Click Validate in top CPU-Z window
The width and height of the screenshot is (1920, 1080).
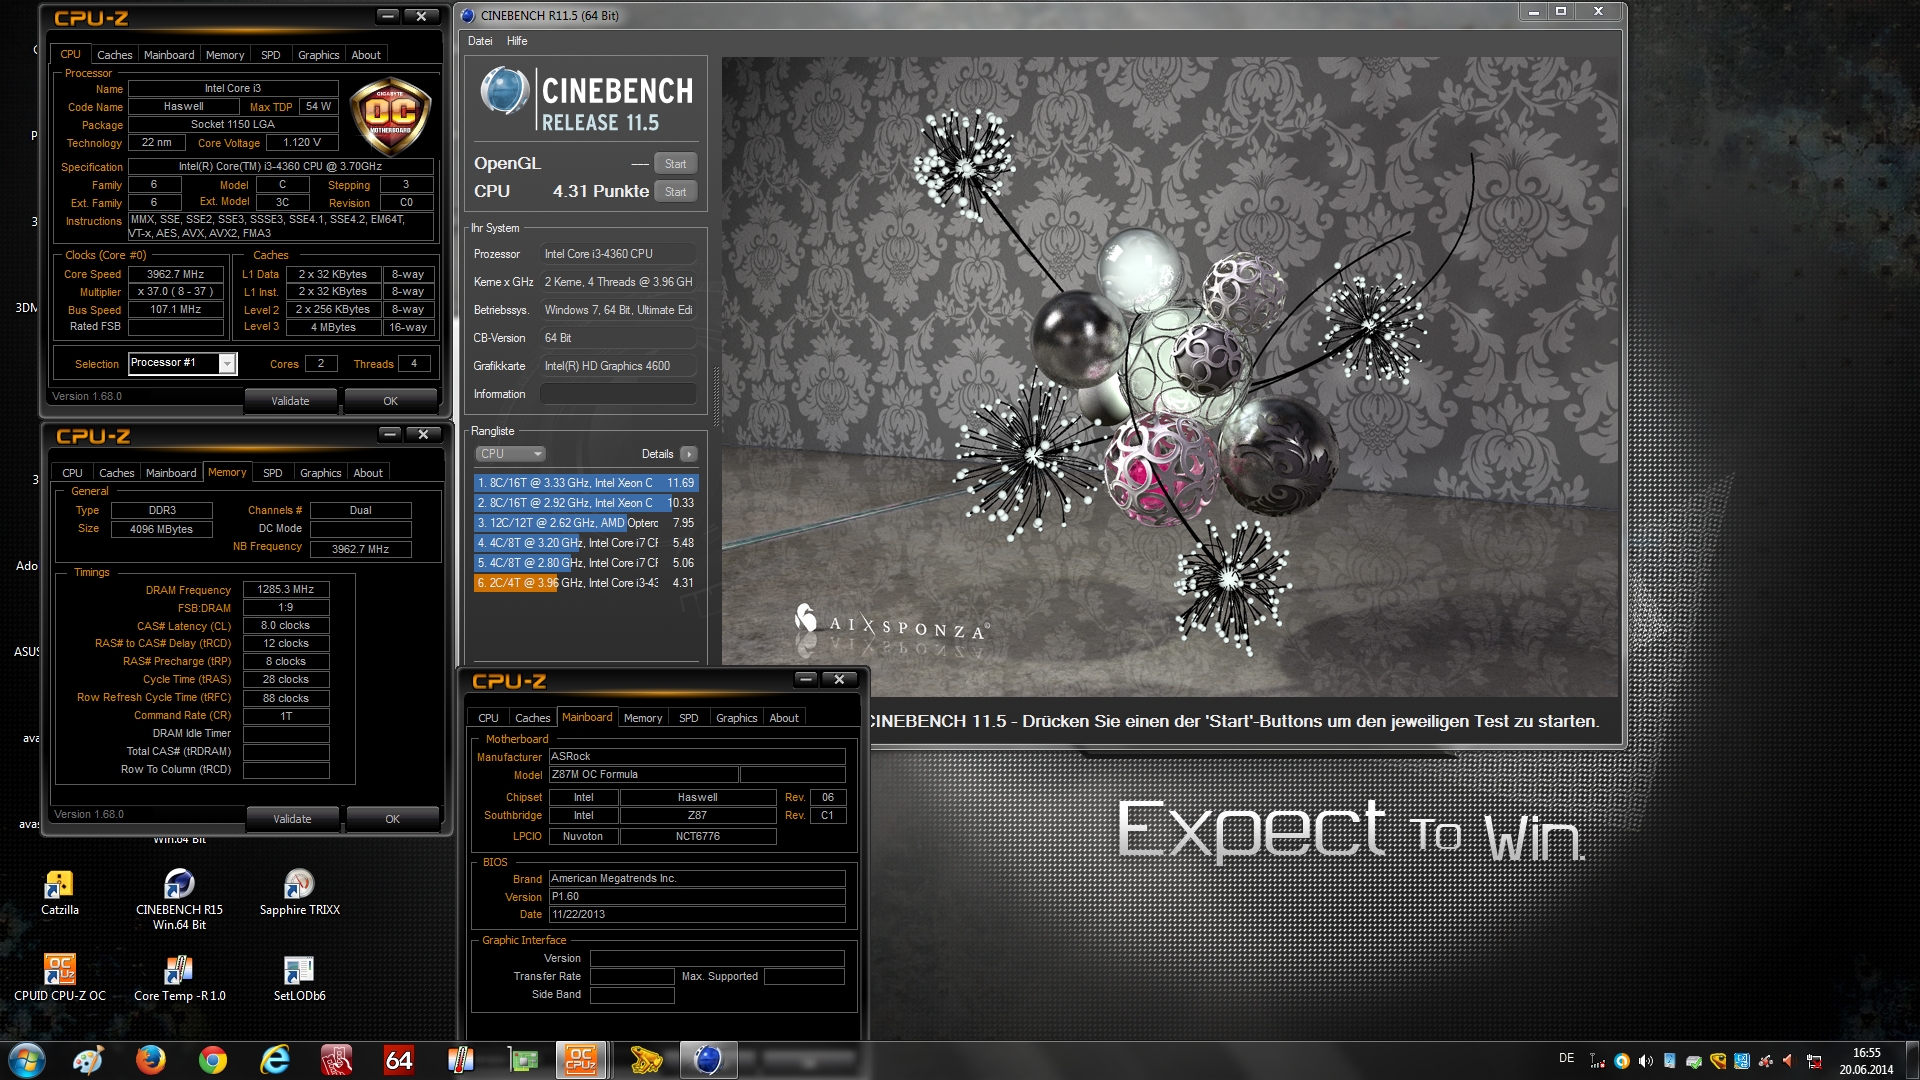click(x=291, y=401)
